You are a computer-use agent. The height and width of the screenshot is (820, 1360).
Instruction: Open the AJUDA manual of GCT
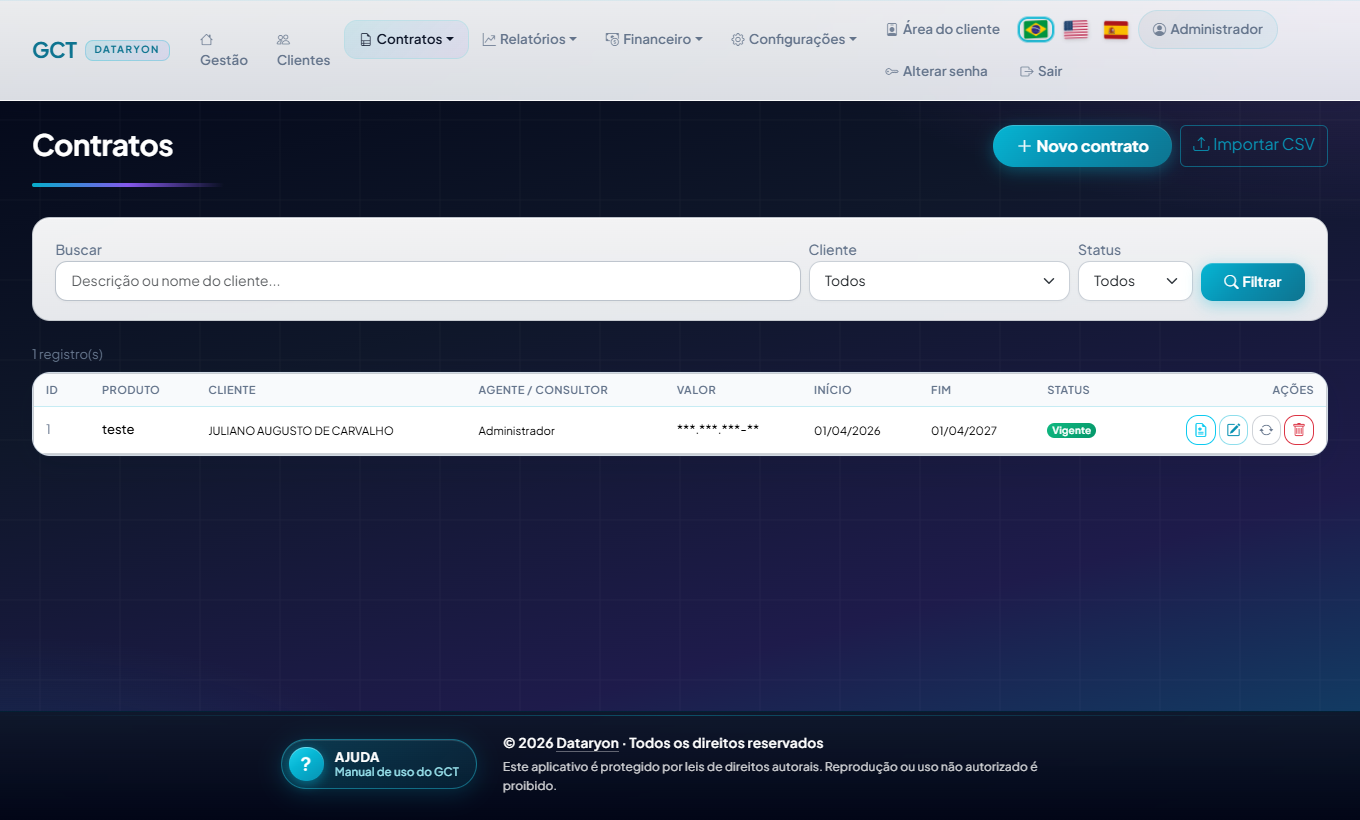click(x=379, y=764)
